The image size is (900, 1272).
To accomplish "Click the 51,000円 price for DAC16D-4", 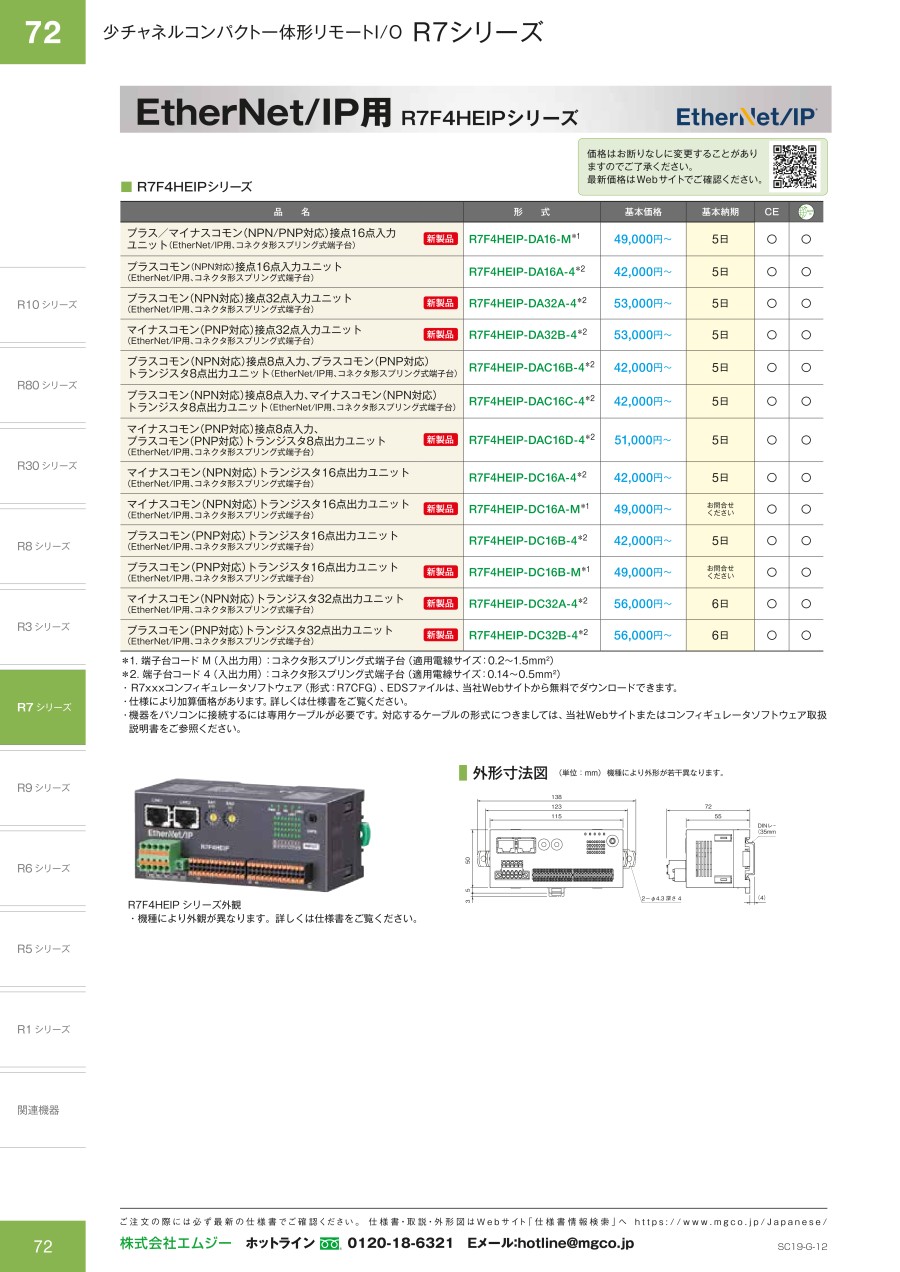I will (643, 439).
